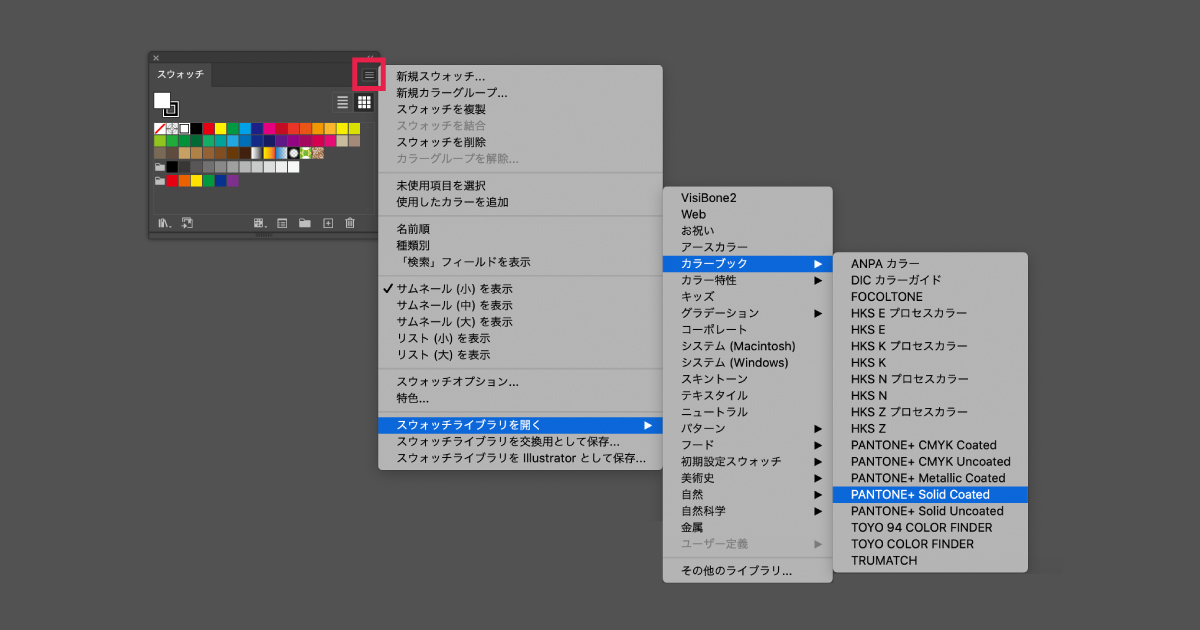The image size is (1200, 630).
Task: Click スウォッチライブラリを交換用として保存...
Action: (x=520, y=442)
